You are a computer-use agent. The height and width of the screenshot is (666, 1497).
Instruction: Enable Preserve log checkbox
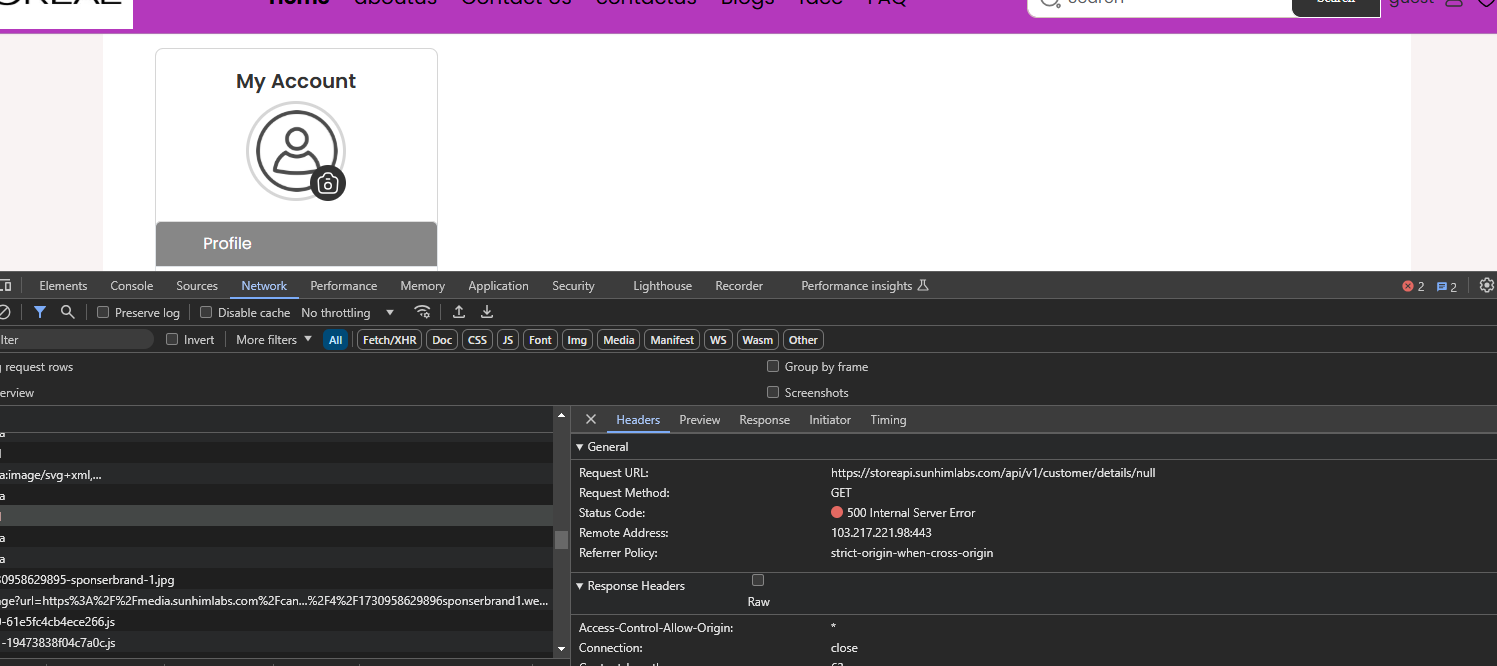pyautogui.click(x=103, y=312)
